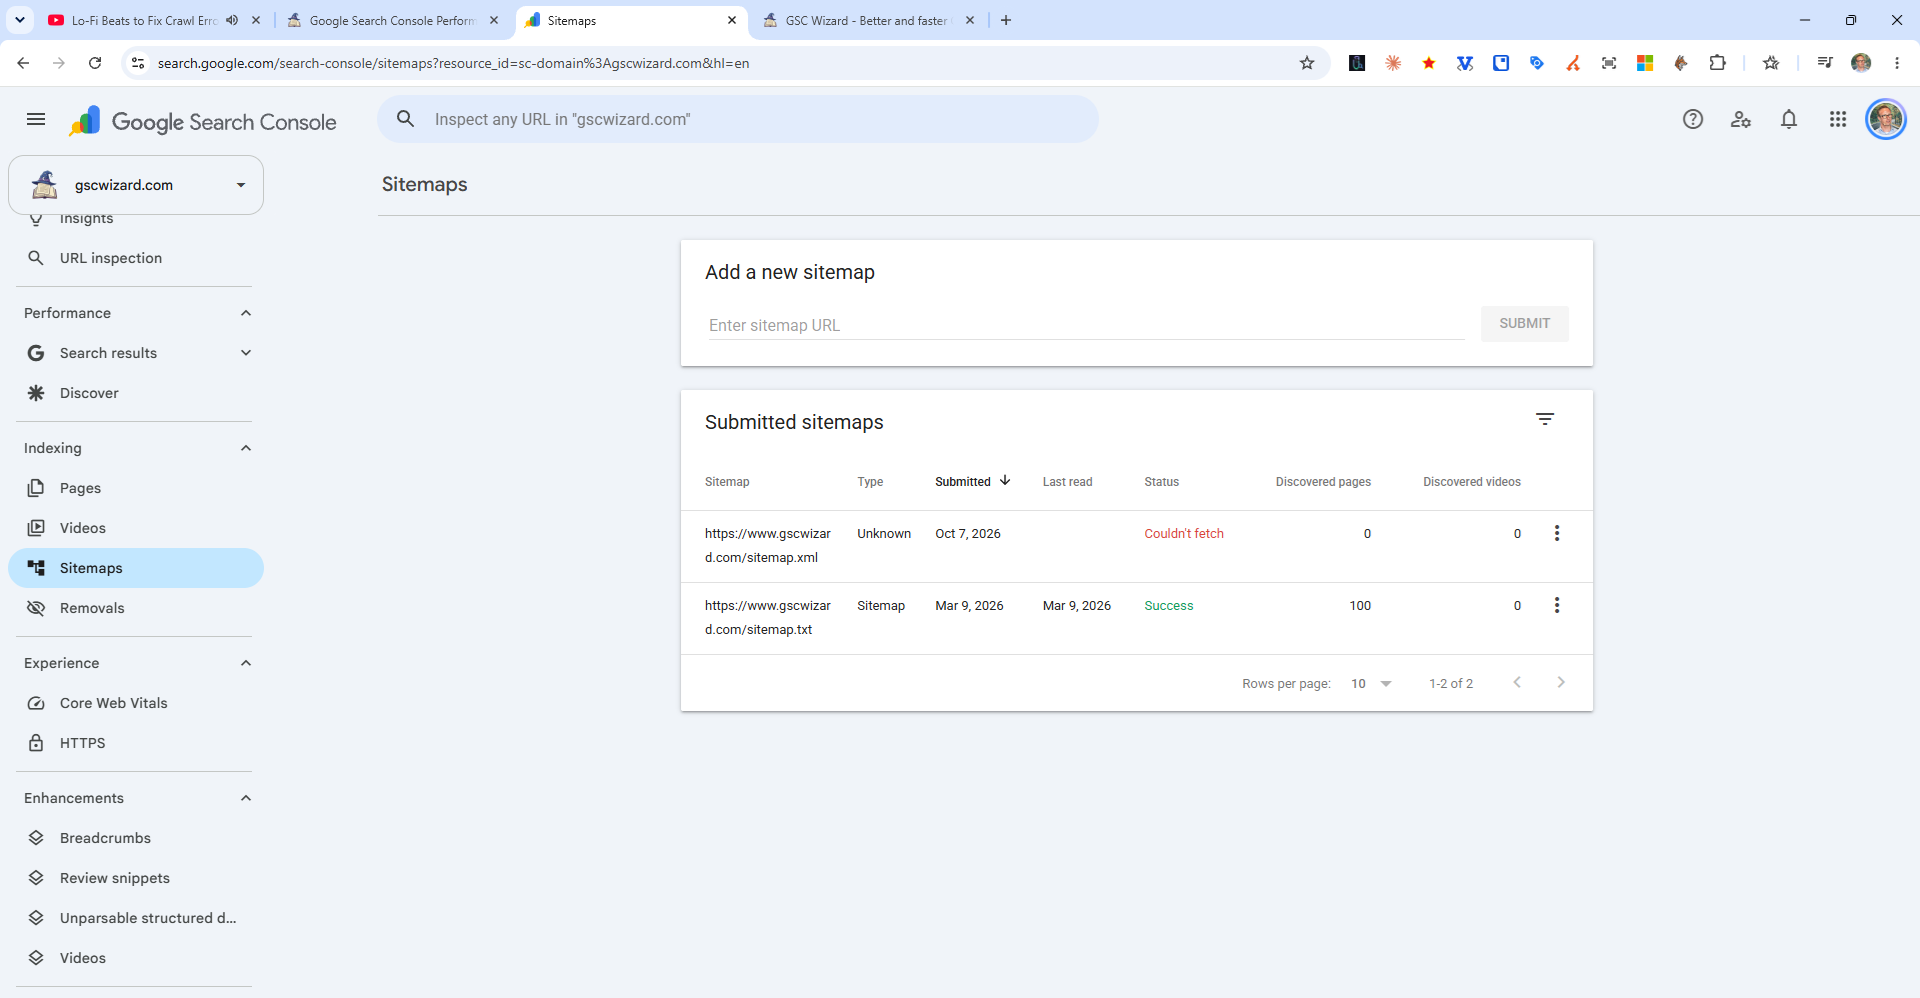Sort by the Submitted column
Image resolution: width=1920 pixels, height=998 pixels.
pyautogui.click(x=972, y=481)
